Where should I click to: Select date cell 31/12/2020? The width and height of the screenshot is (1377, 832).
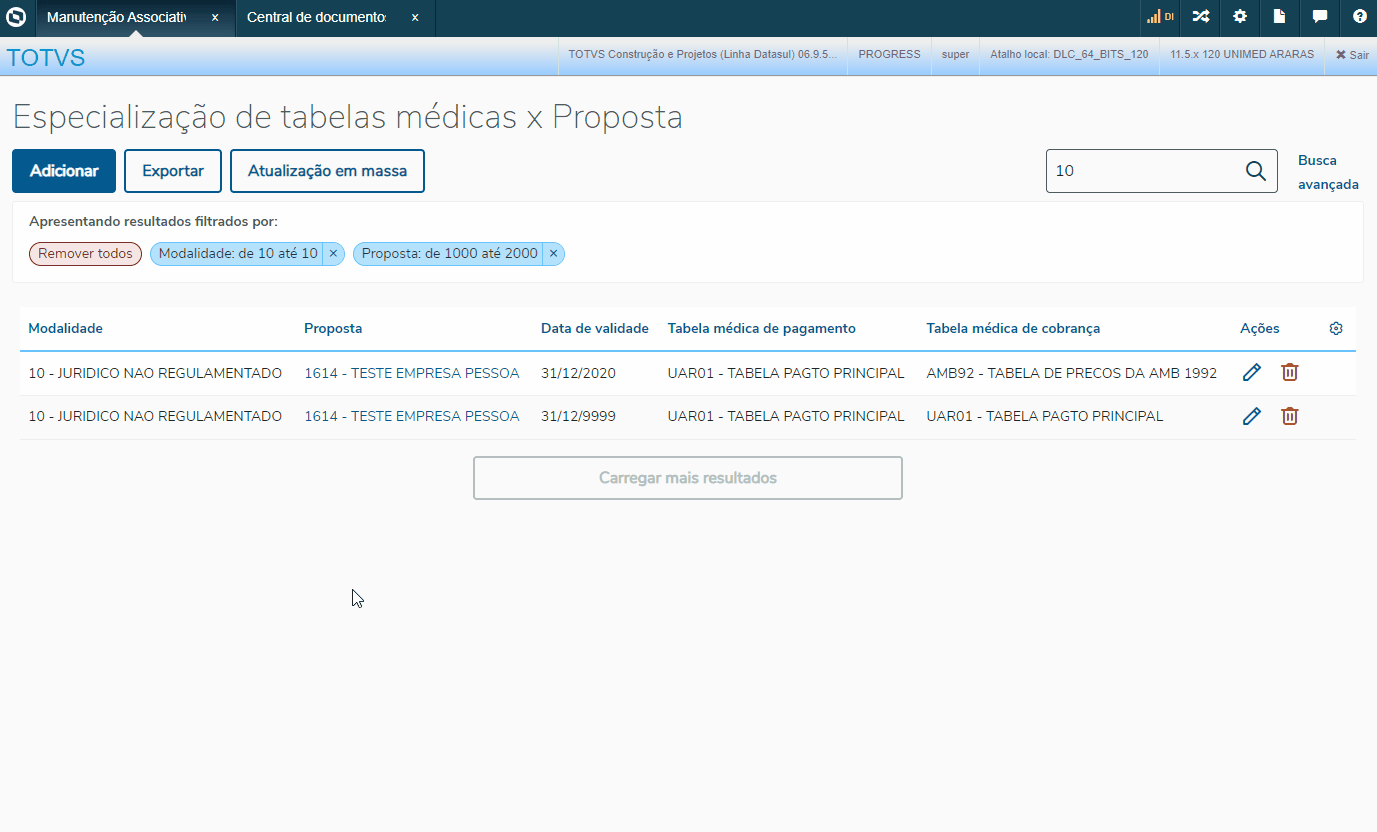pyautogui.click(x=578, y=373)
